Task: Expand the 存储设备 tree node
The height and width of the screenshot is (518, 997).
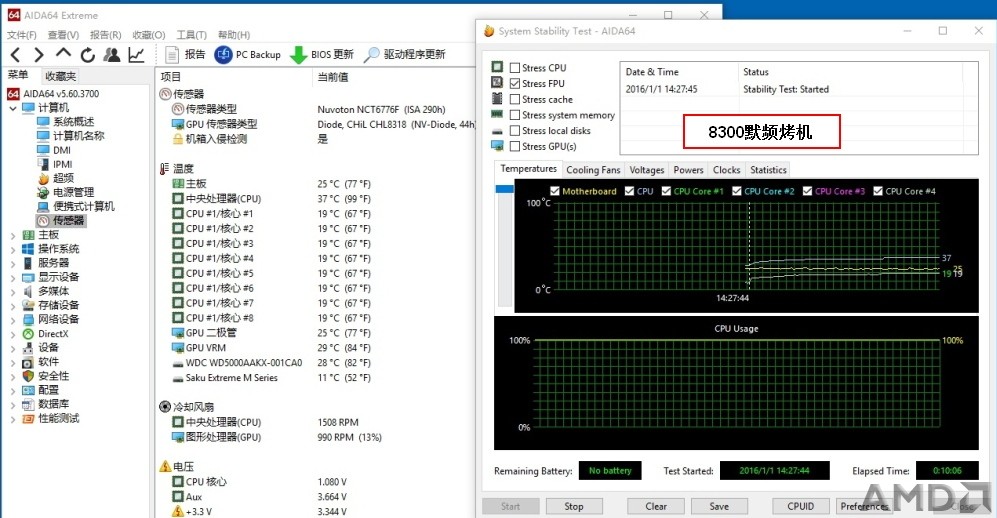Action: tap(13, 306)
